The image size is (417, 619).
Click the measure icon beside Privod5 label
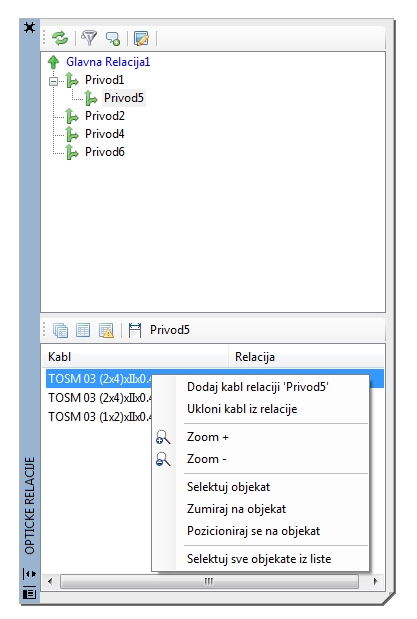[x=135, y=330]
